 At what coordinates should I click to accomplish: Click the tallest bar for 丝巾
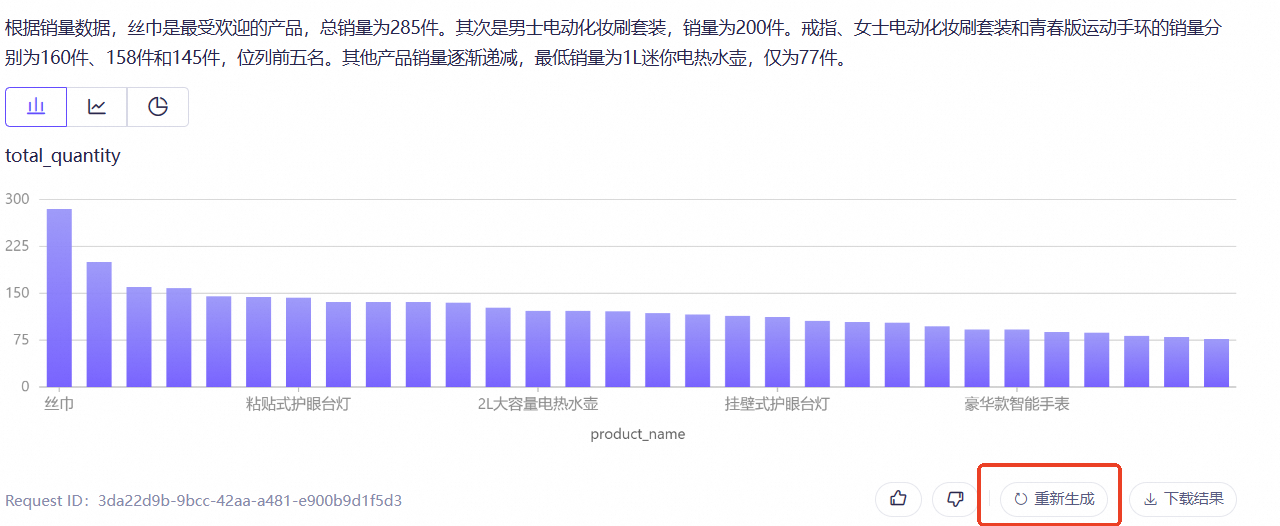59,298
